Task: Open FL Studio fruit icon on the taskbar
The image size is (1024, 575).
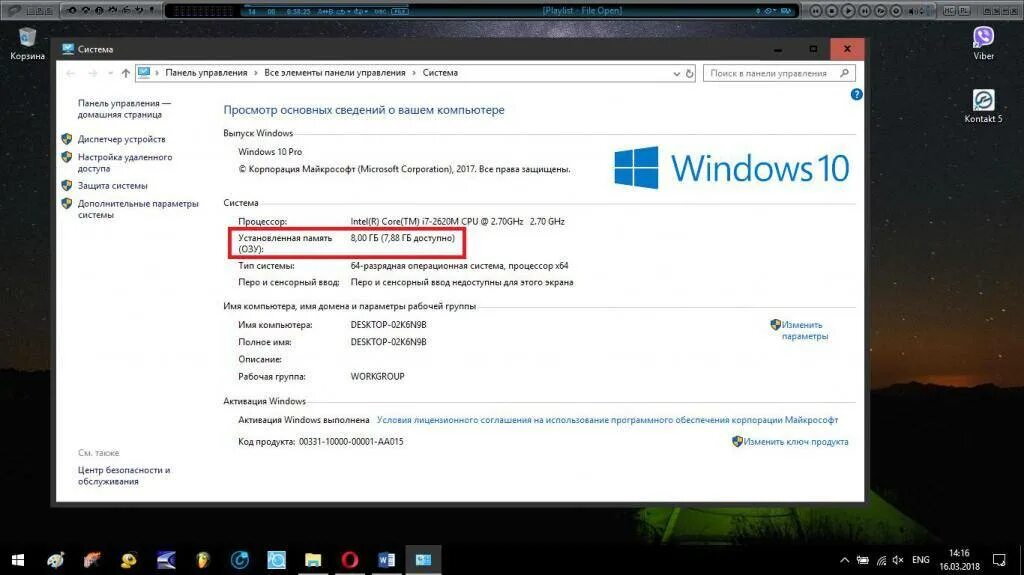Action: click(203, 560)
